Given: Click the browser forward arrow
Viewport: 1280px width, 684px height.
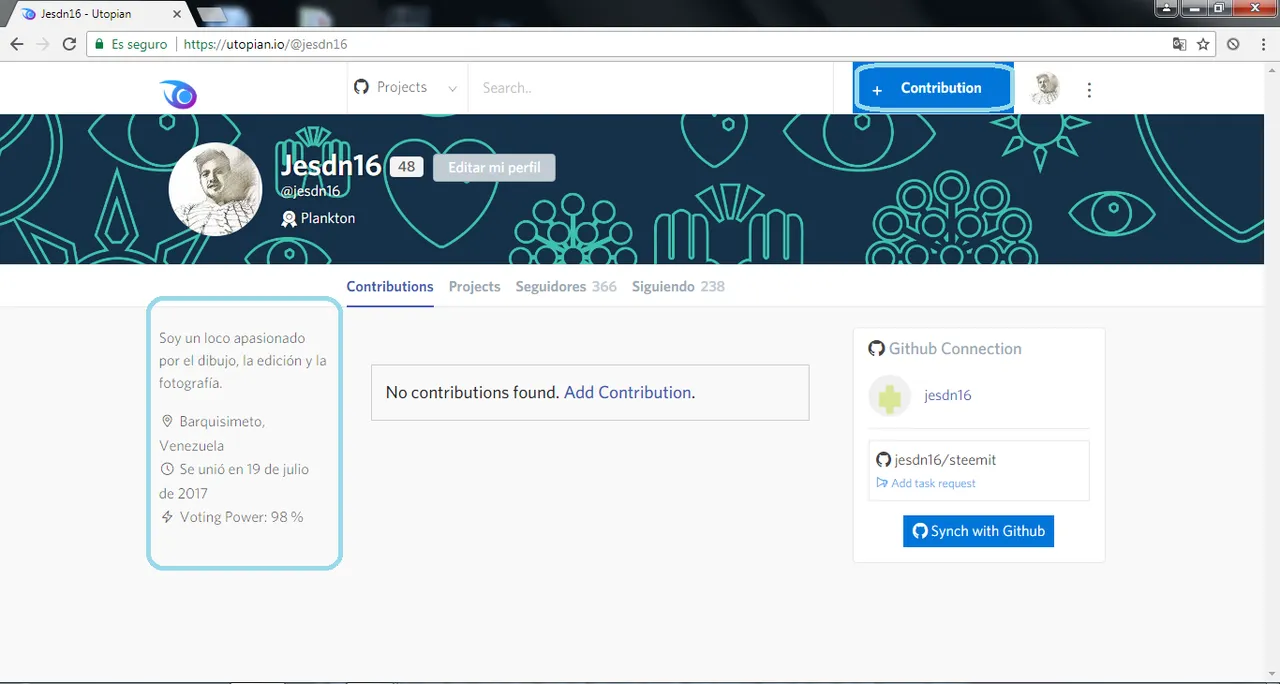Looking at the screenshot, I should [x=43, y=44].
